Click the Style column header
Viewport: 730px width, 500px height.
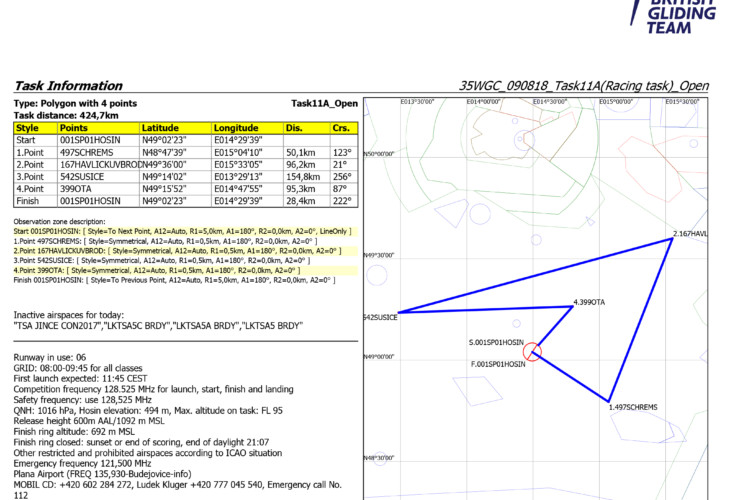(x=27, y=128)
